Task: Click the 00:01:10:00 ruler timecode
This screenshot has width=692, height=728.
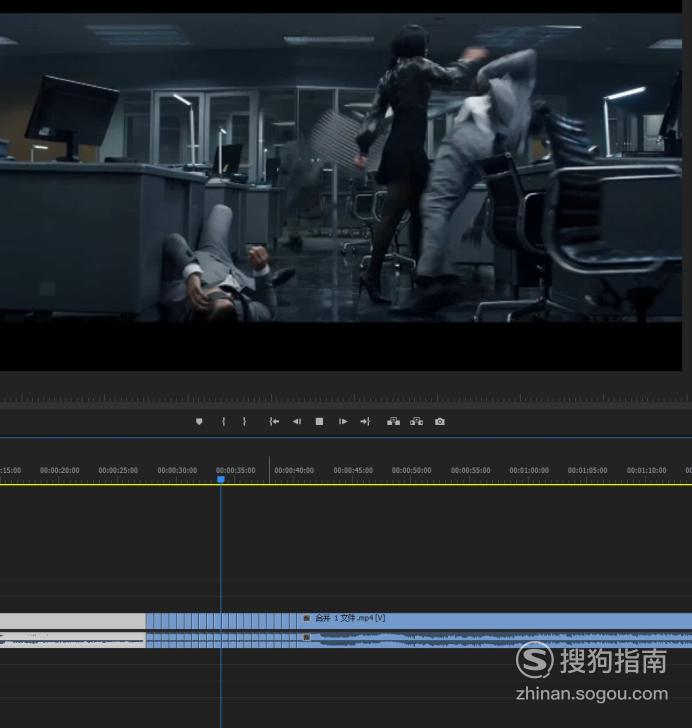Action: point(646,470)
